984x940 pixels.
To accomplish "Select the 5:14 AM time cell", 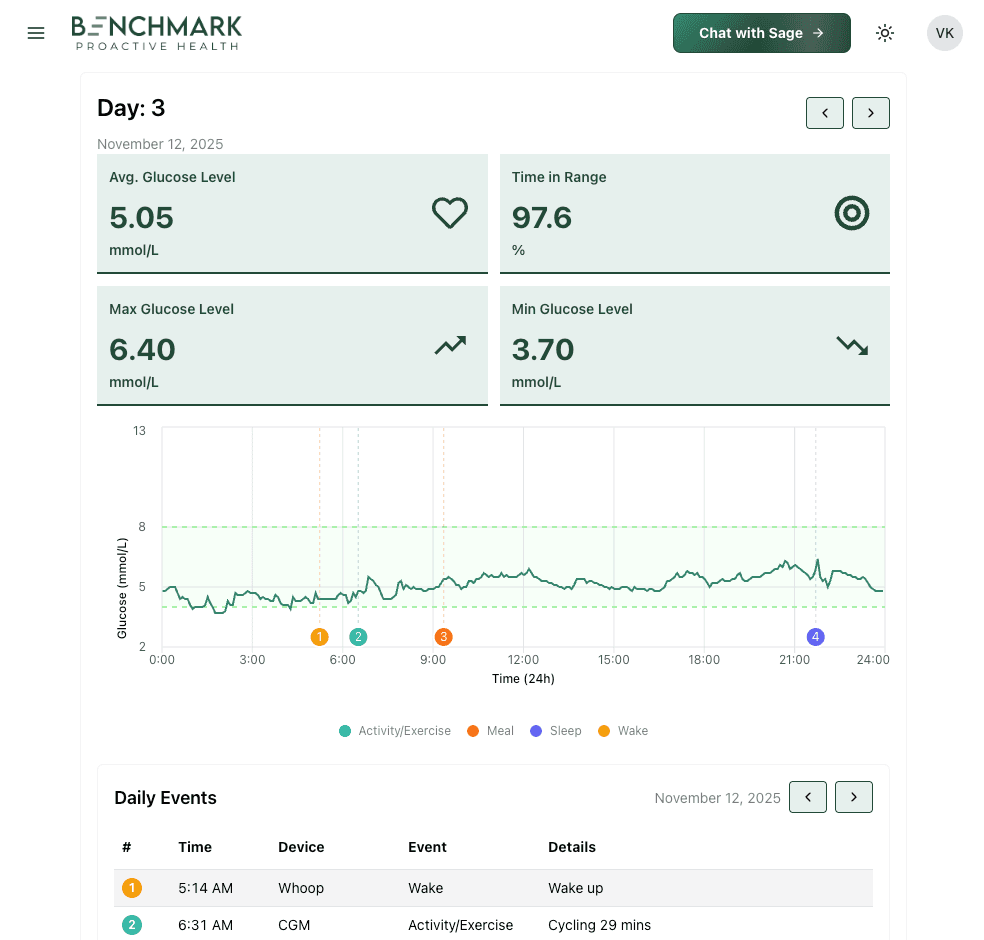I will coord(205,888).
